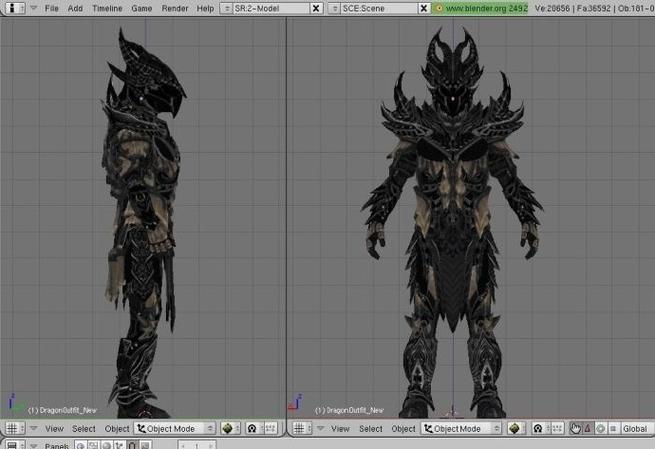Viewport: 655px width, 449px height.
Task: Open the Object Mode dropdown in right viewport
Action: coord(462,429)
